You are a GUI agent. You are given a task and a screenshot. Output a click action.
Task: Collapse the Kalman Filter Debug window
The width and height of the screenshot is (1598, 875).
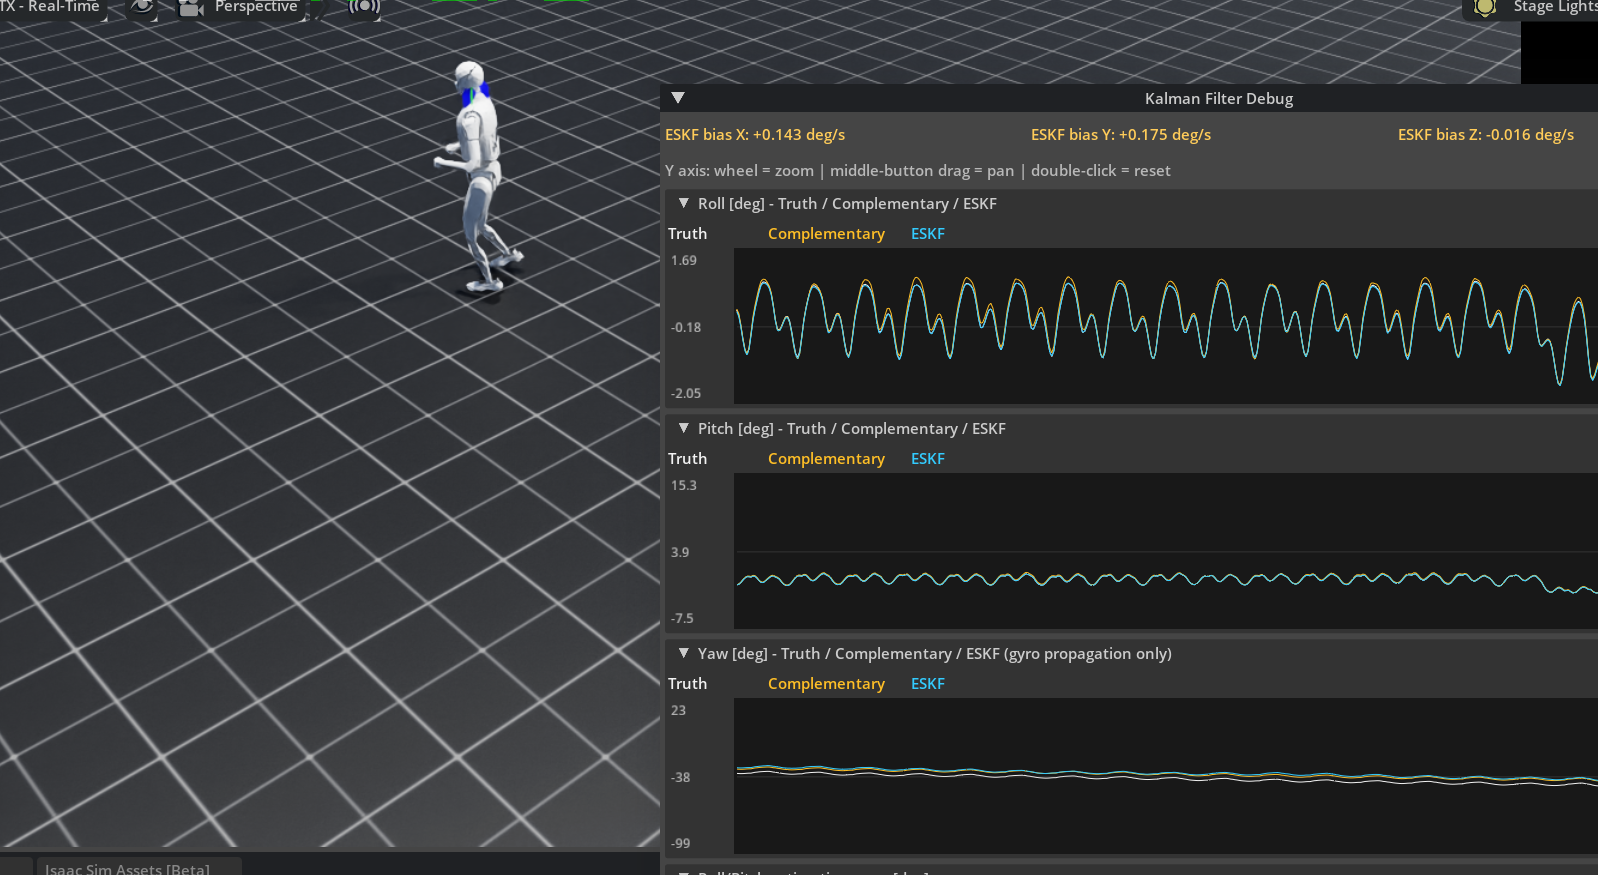point(678,98)
